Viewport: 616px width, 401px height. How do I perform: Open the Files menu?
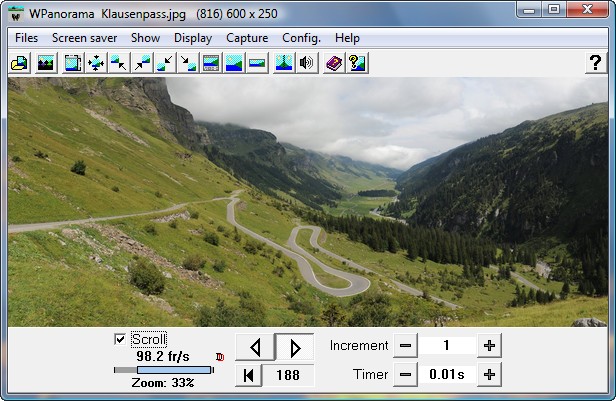click(27, 38)
